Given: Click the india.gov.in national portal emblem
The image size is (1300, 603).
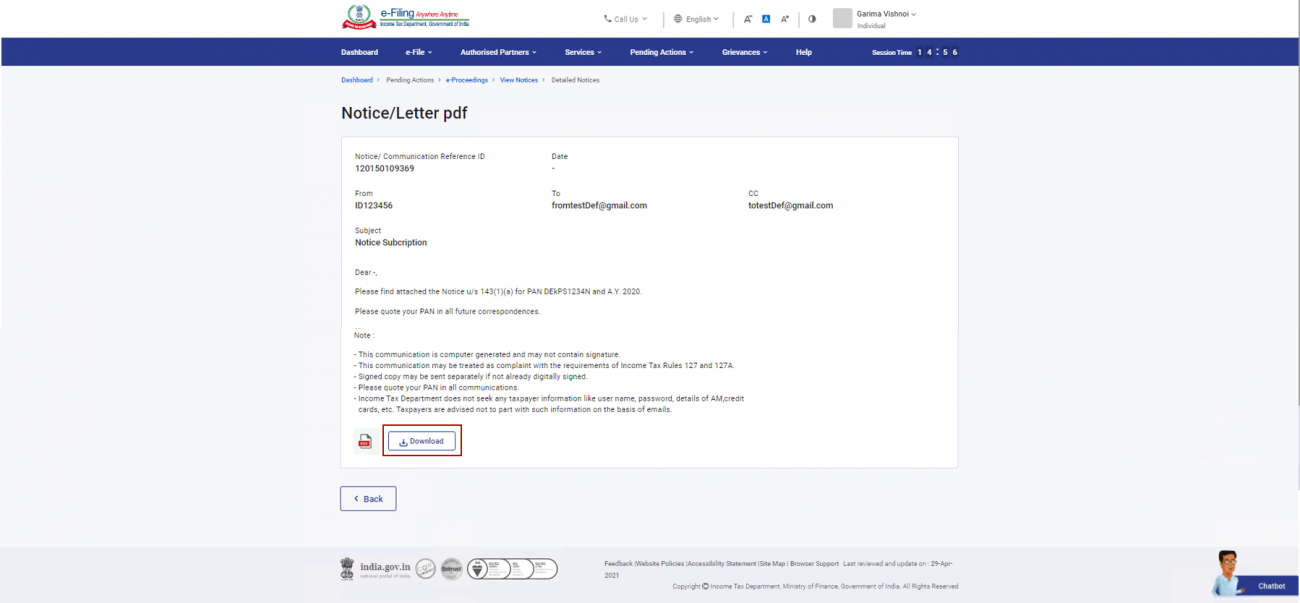Looking at the screenshot, I should [x=347, y=568].
